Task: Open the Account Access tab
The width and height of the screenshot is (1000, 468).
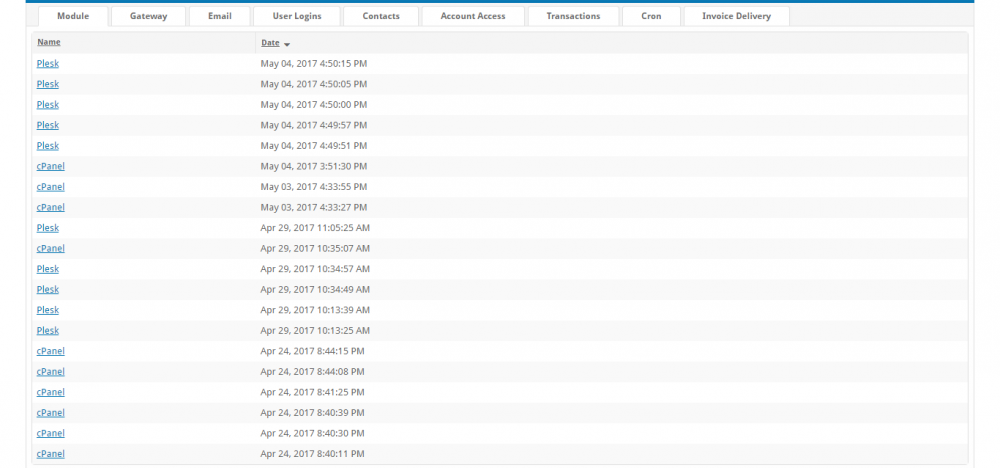Action: pyautogui.click(x=473, y=16)
